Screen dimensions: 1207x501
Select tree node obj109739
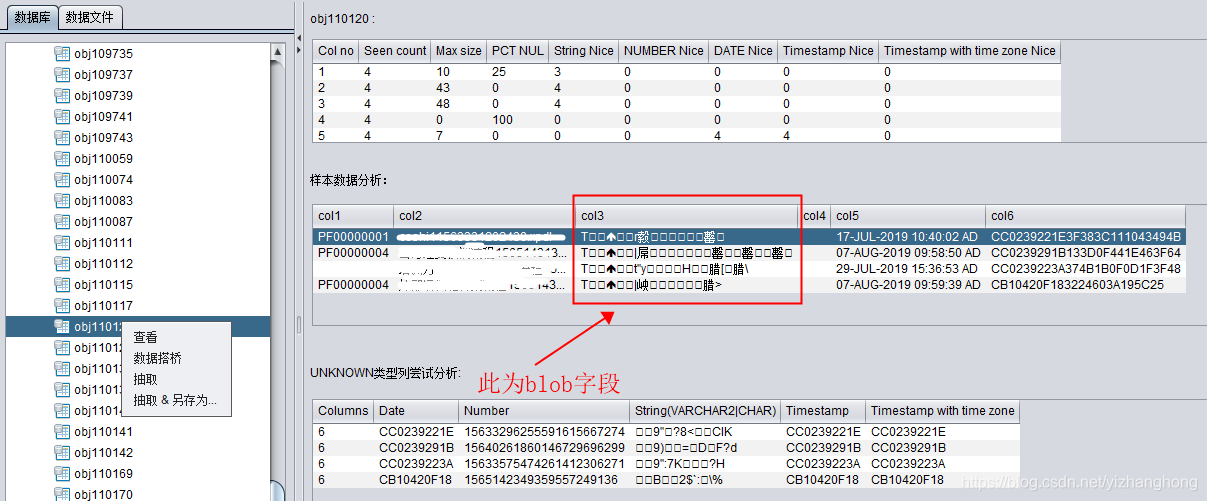(x=103, y=96)
